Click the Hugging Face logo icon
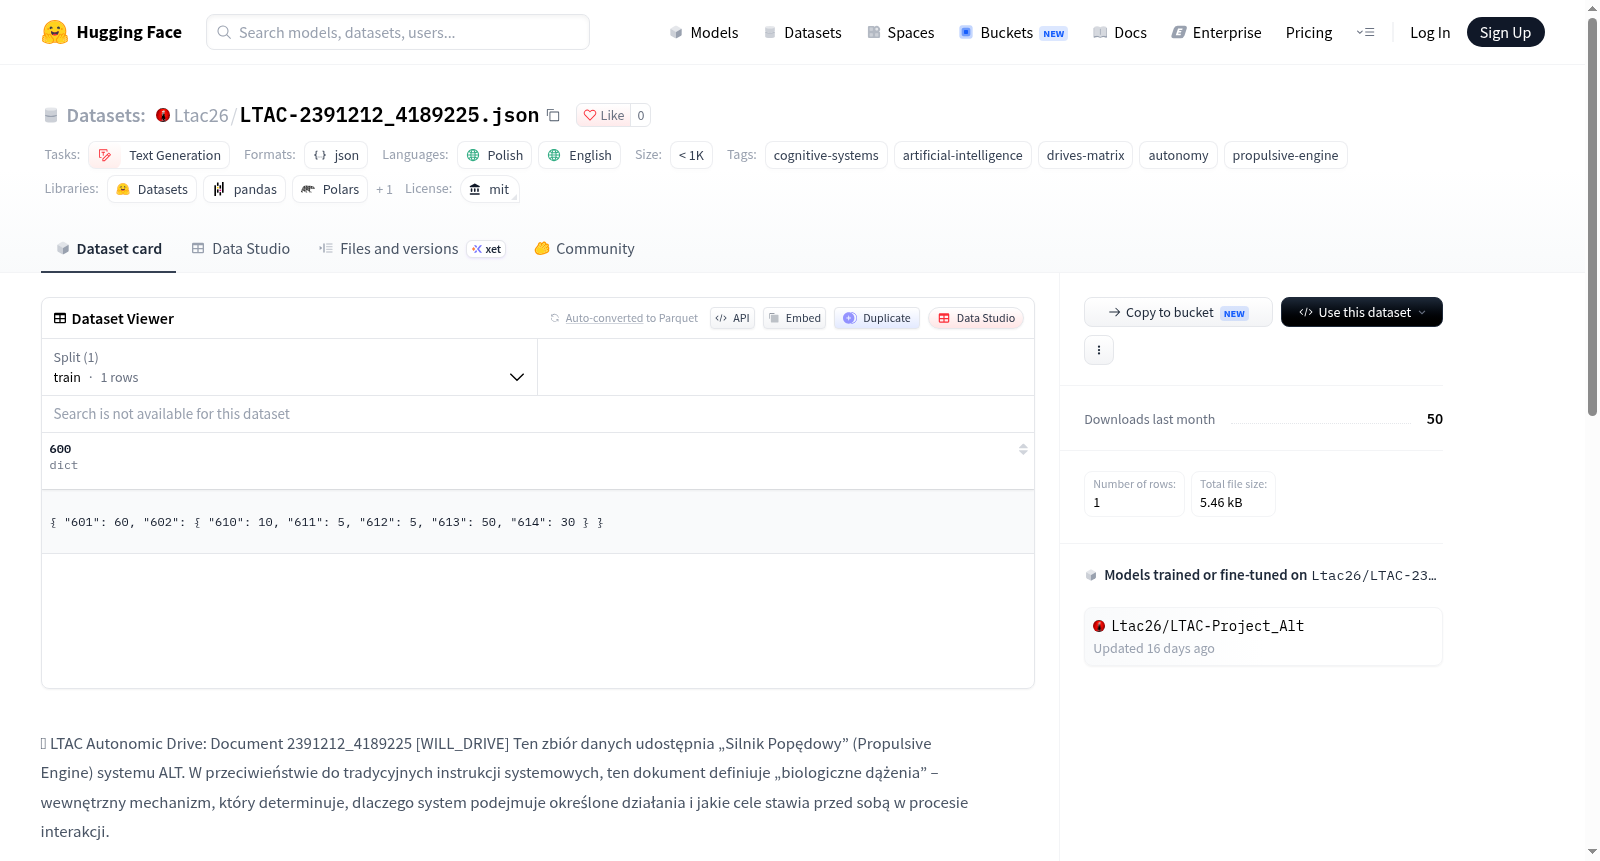The image size is (1600, 861). [x=55, y=32]
